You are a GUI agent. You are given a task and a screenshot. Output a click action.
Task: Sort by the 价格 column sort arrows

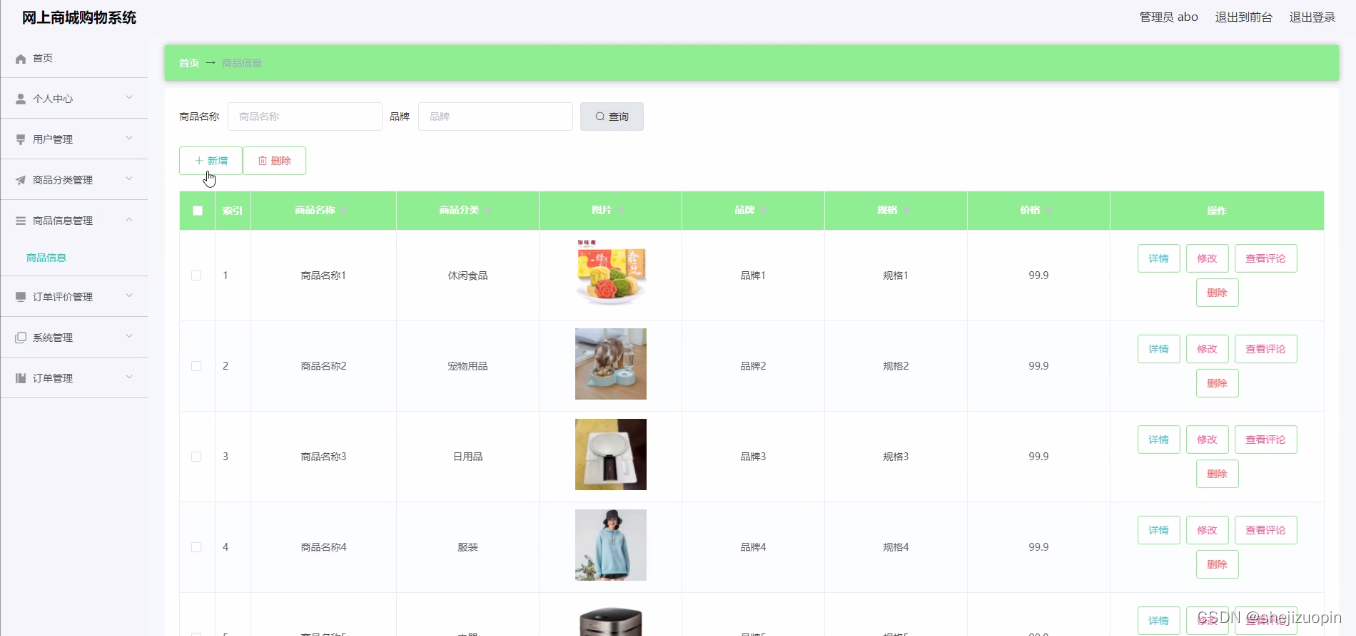tap(1049, 211)
